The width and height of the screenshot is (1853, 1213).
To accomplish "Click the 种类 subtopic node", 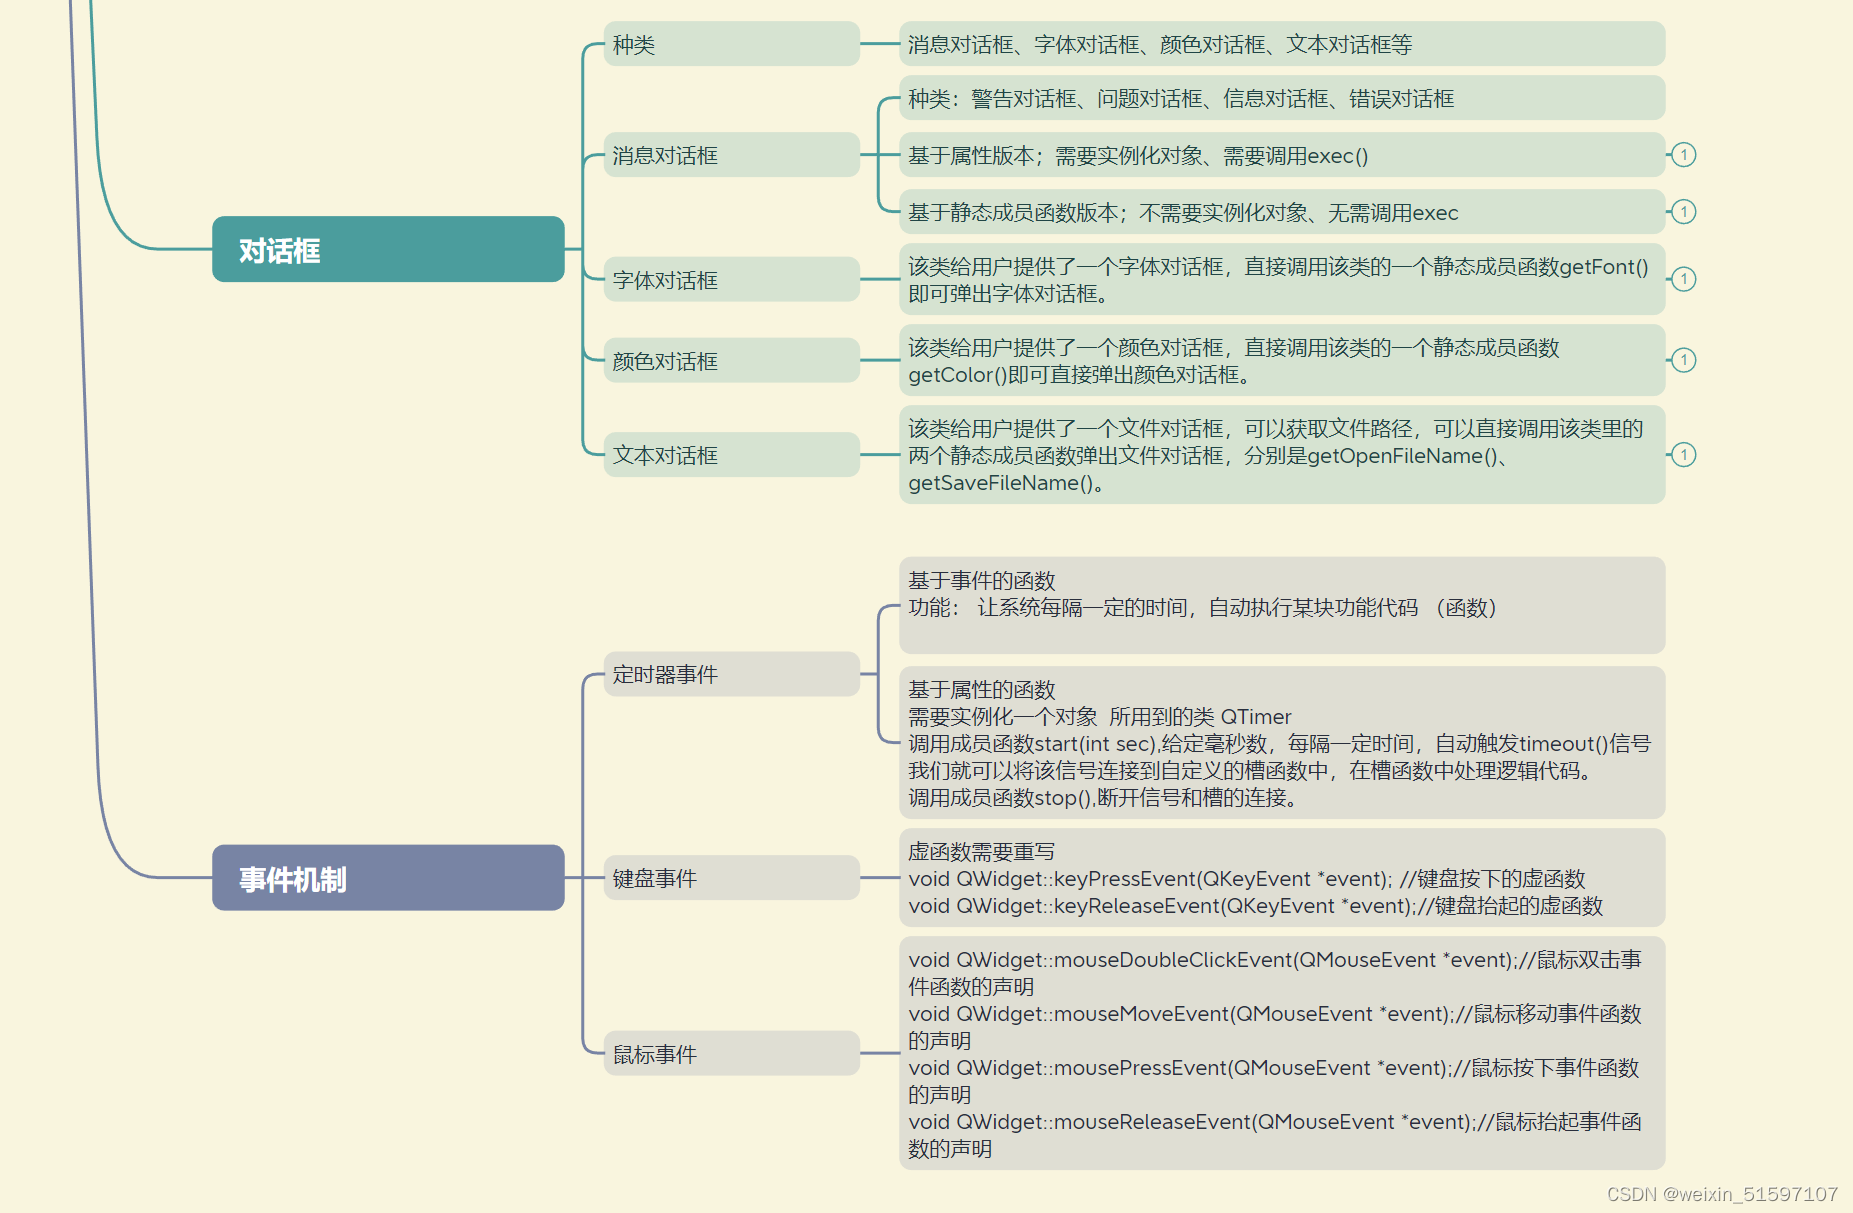I will coord(732,44).
